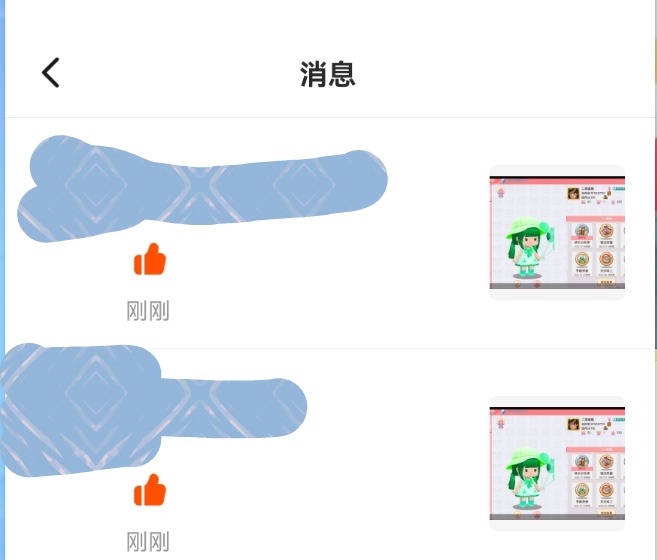Click the orange thumbs-up in first notification

click(150, 259)
